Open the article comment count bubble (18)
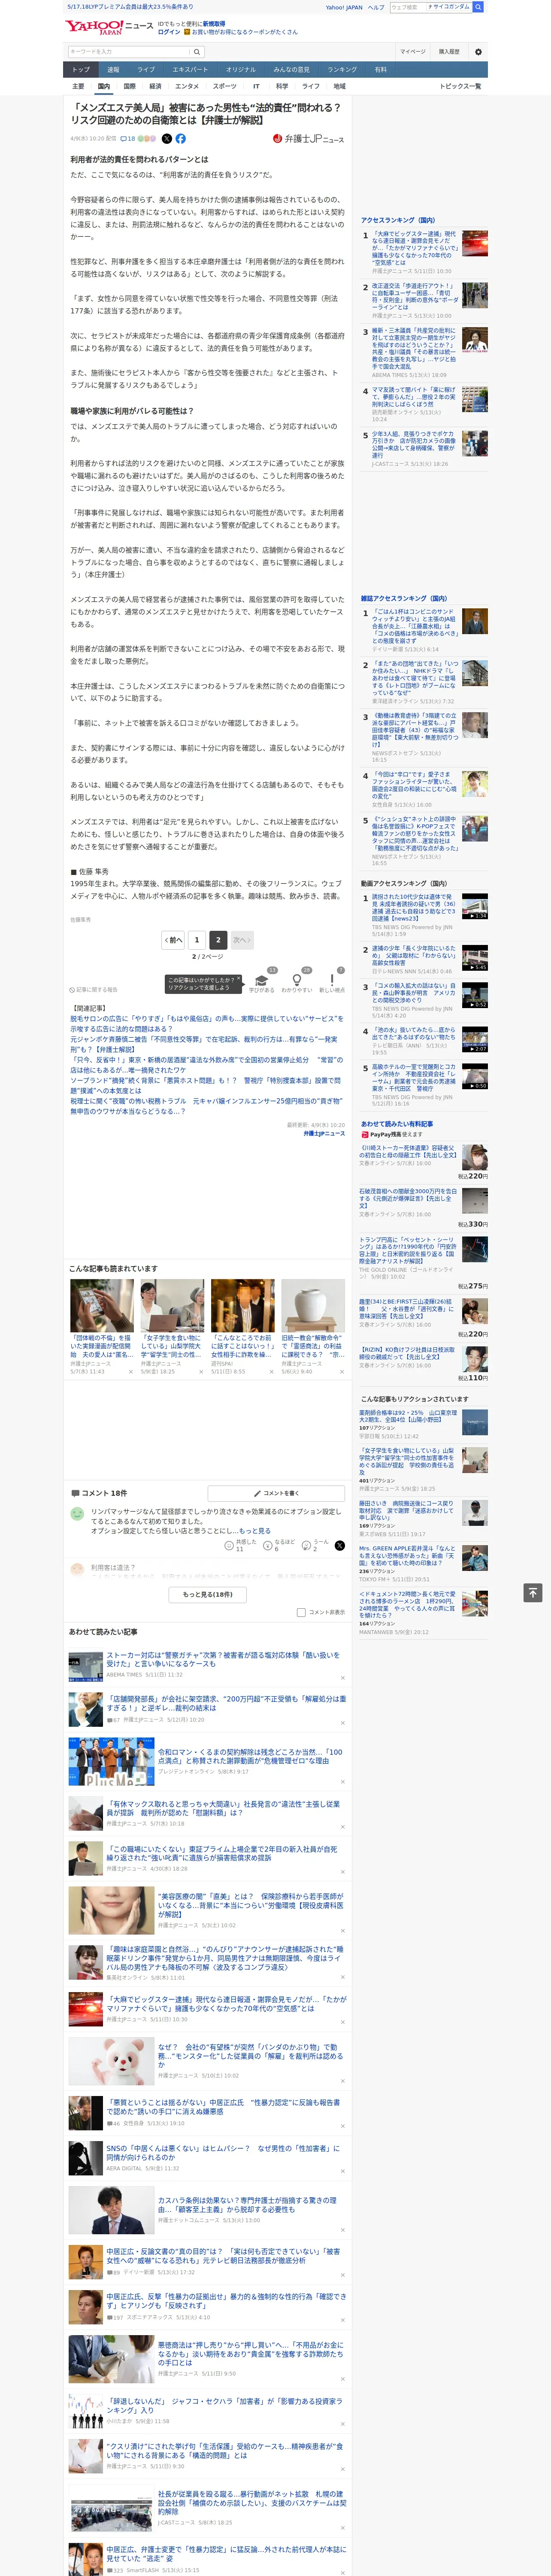This screenshot has width=551, height=2576. [x=128, y=139]
